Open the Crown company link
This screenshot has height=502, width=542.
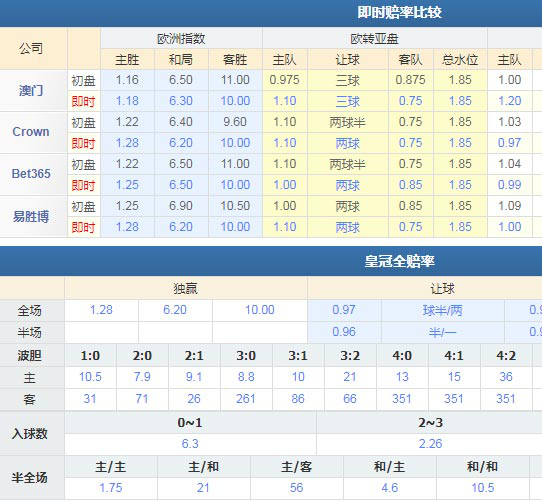[x=31, y=132]
